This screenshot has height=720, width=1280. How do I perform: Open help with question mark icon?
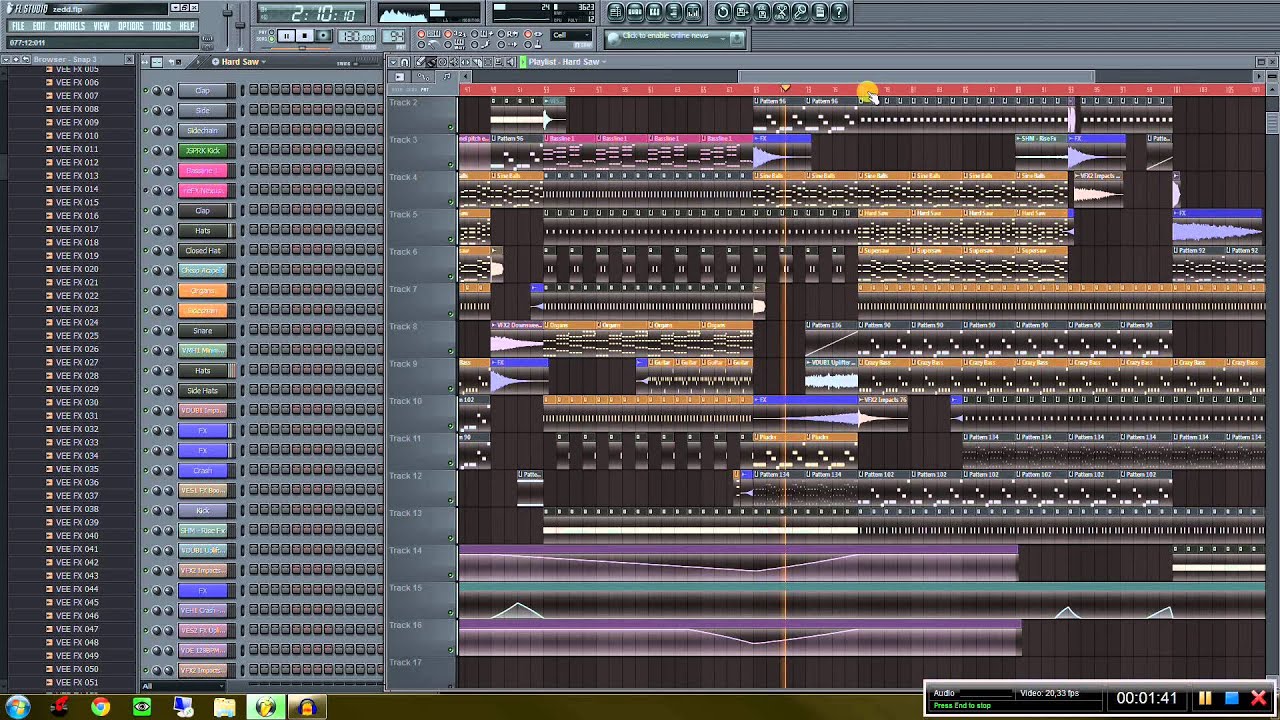tap(839, 12)
